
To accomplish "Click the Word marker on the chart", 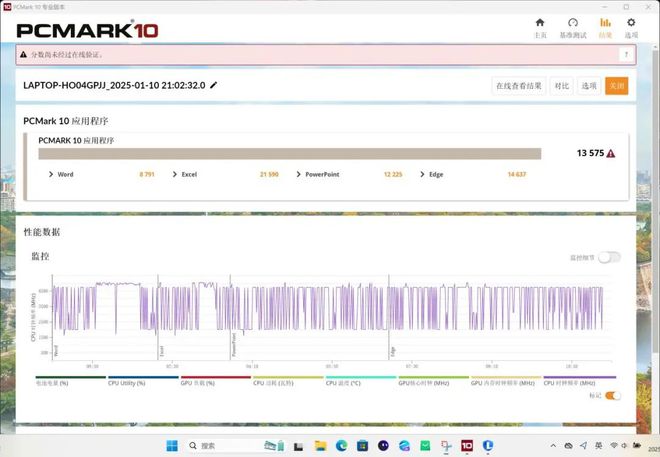I will [x=56, y=351].
